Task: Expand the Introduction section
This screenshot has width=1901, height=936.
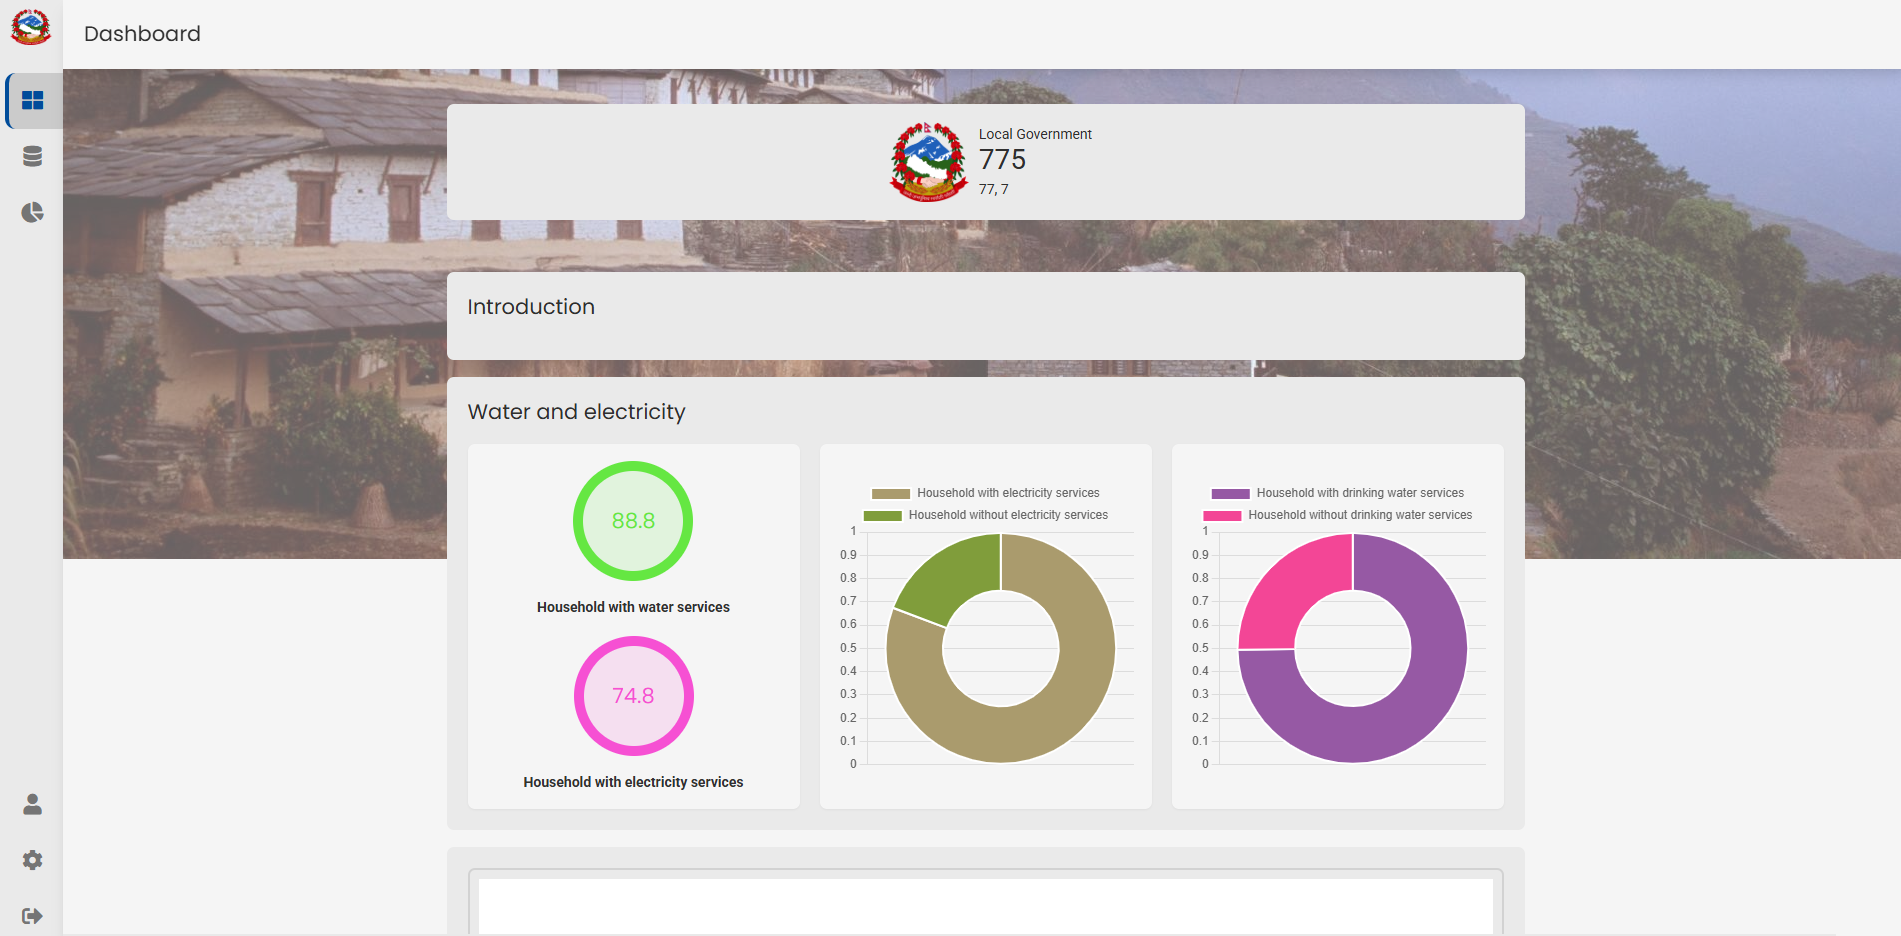Action: (531, 307)
